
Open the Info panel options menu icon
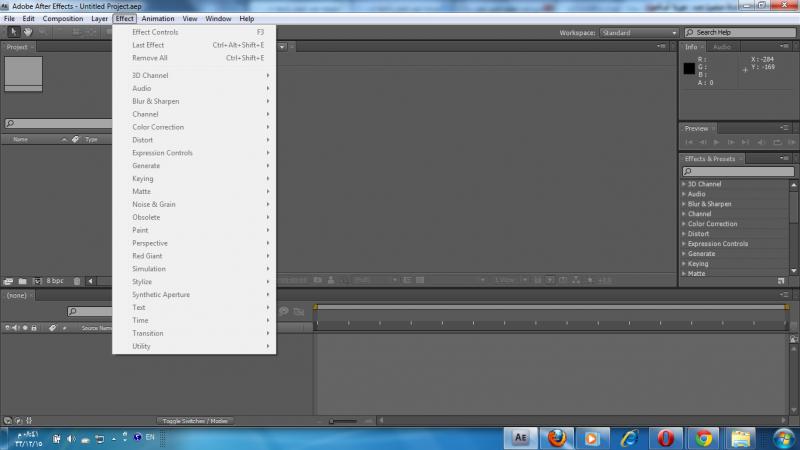click(784, 46)
